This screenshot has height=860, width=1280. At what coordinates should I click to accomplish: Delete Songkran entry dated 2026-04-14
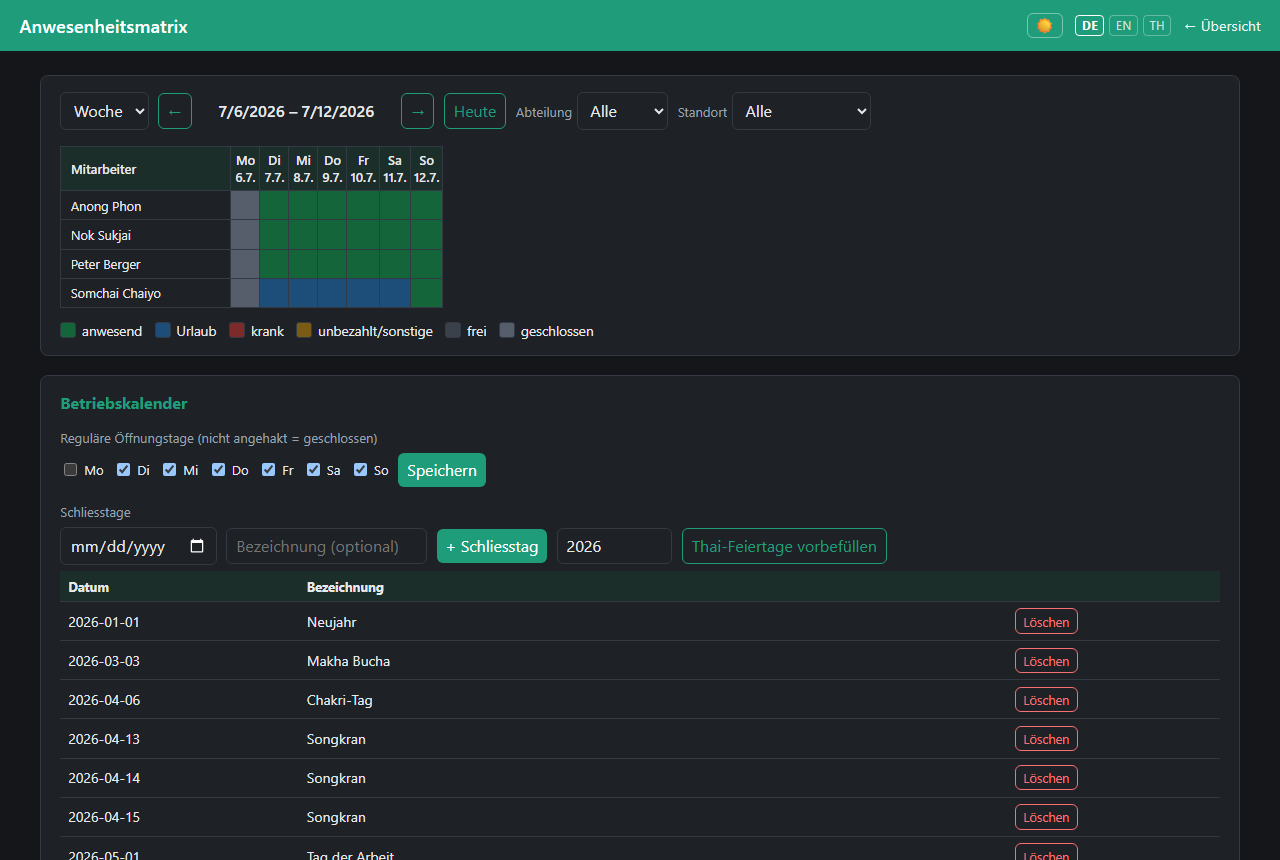pos(1046,777)
